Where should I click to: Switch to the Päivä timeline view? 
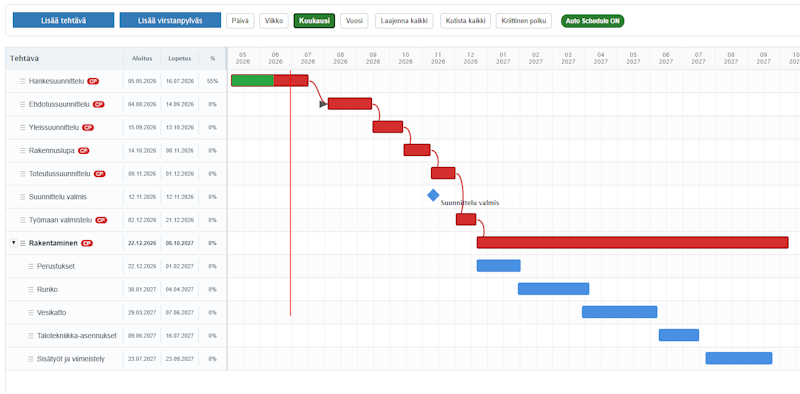click(240, 21)
